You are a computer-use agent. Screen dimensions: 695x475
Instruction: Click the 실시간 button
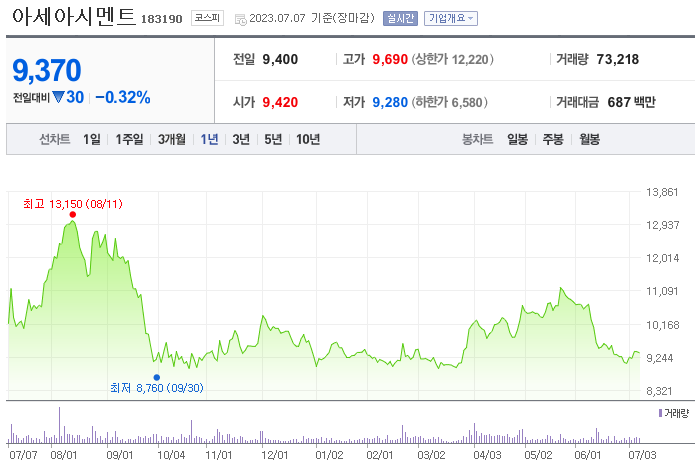pos(400,18)
